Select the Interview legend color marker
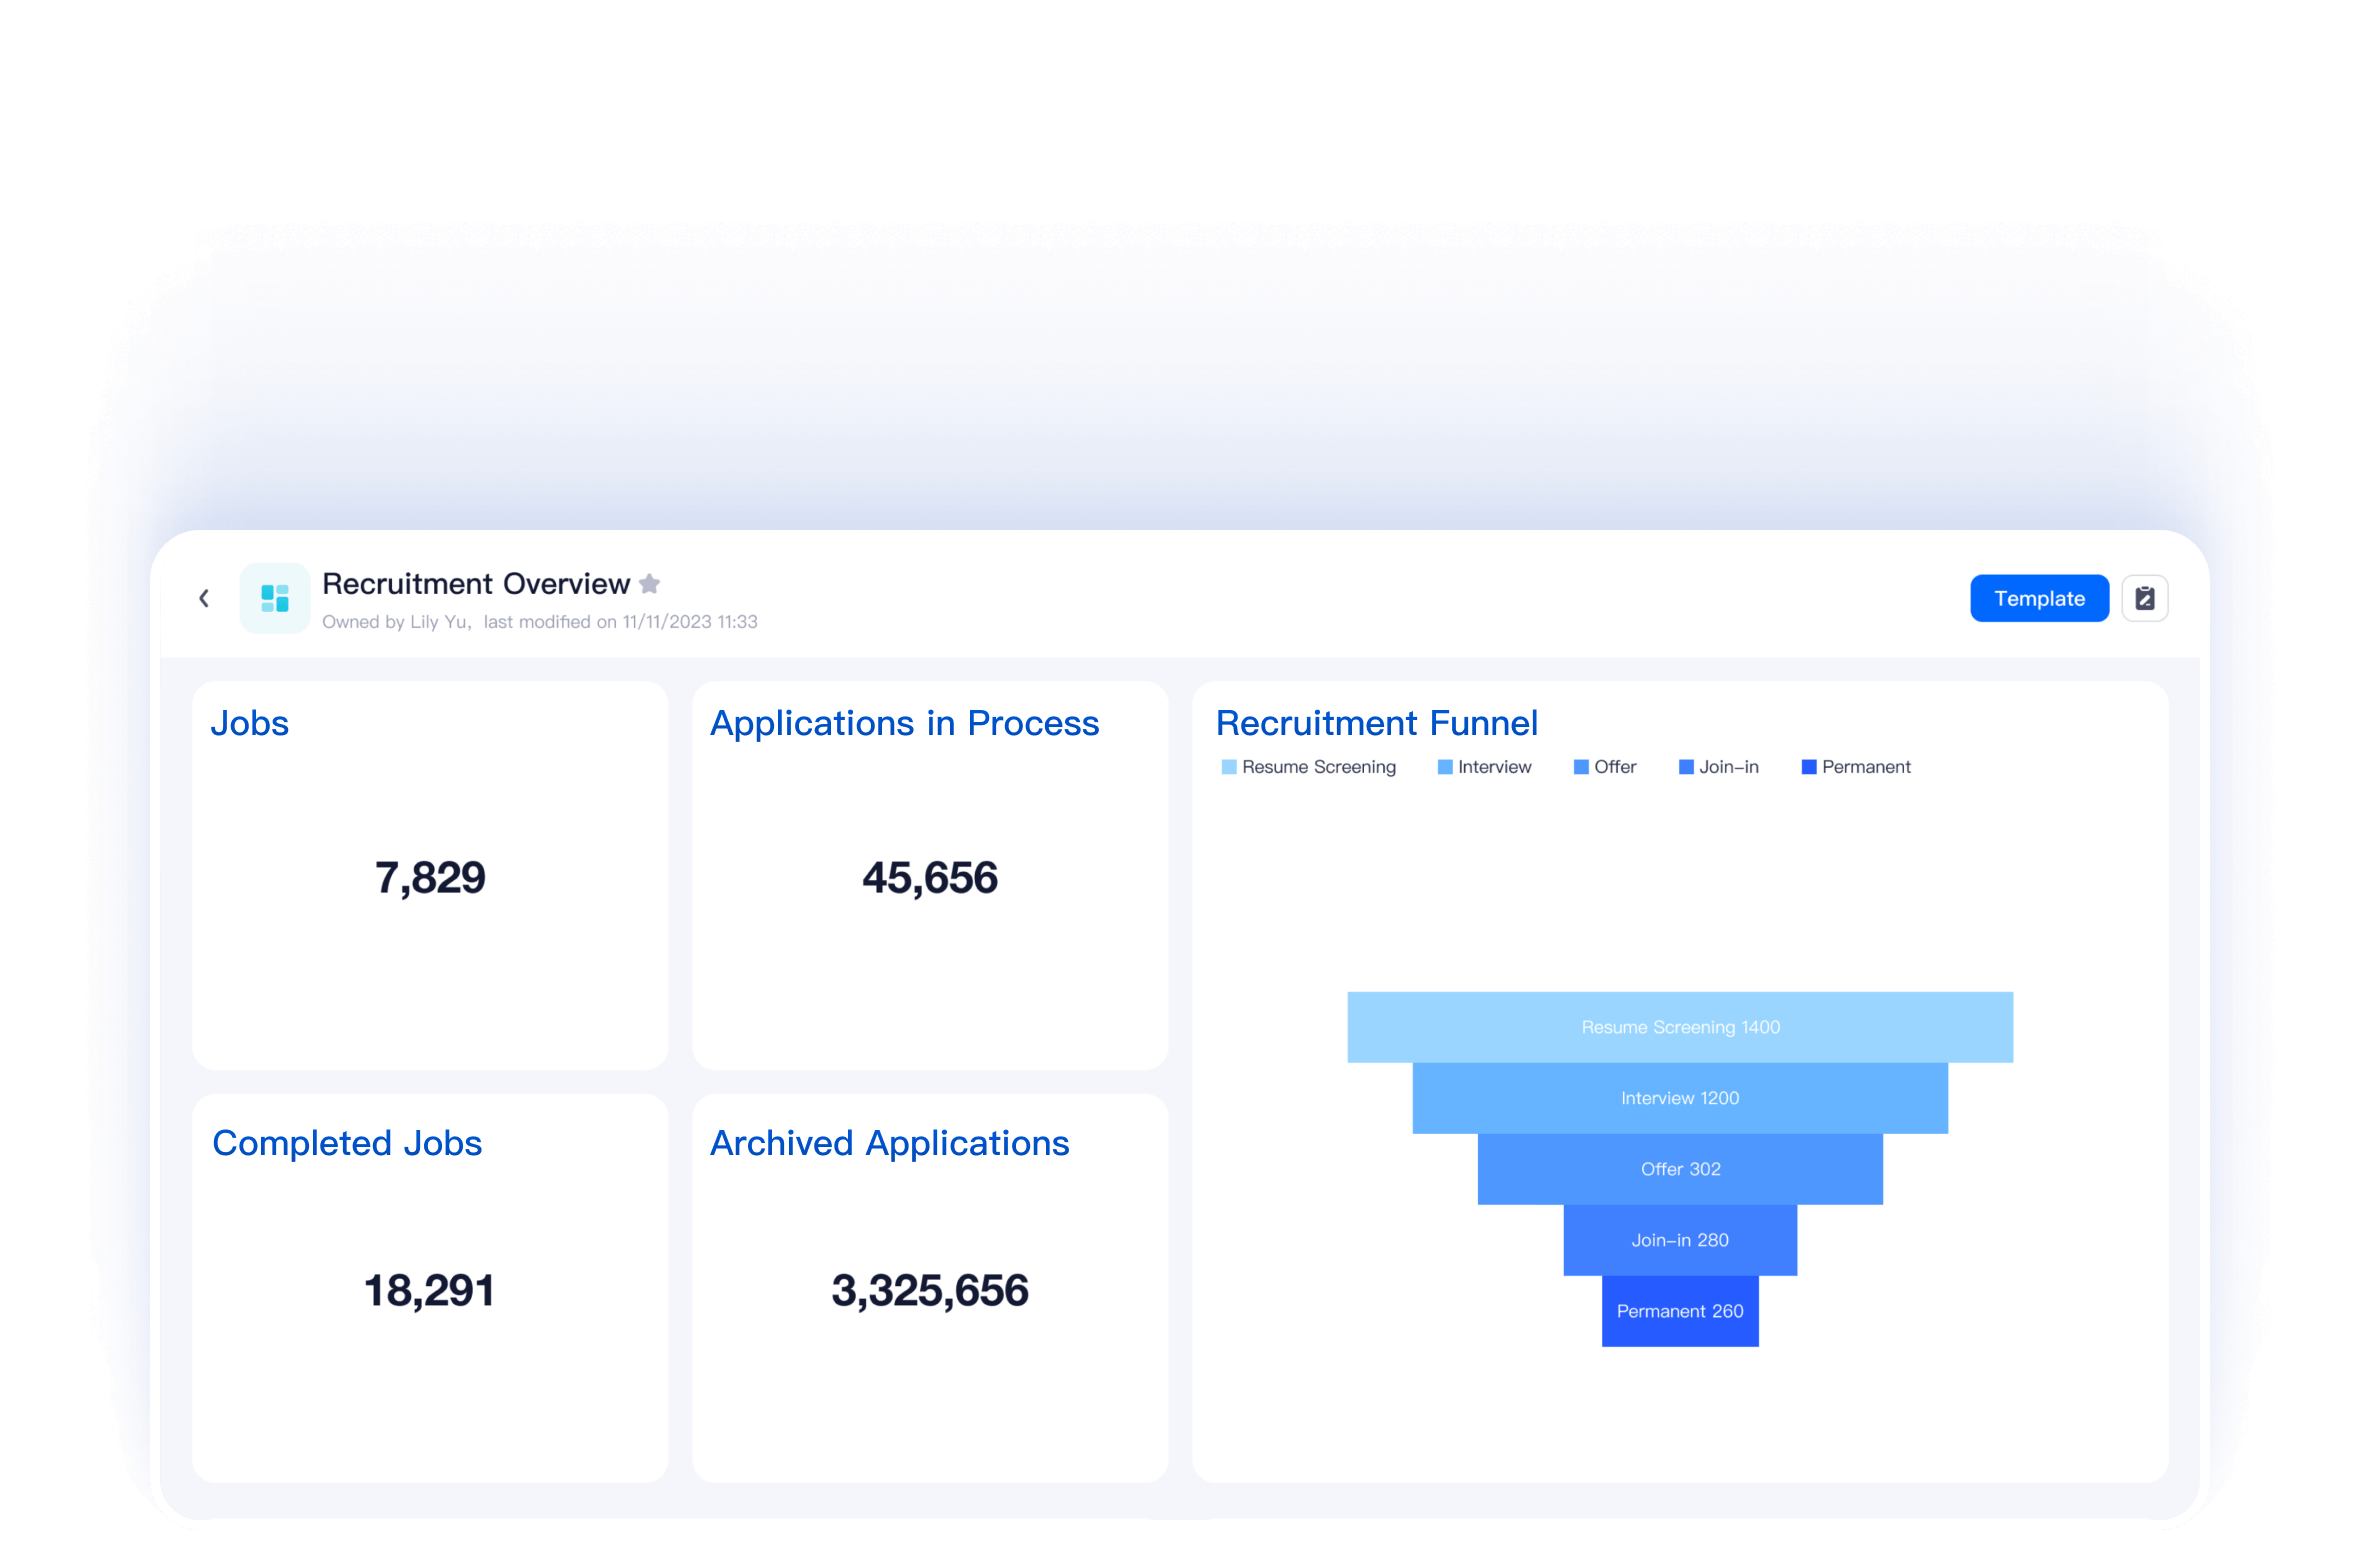Screen dimensions: 2360x1555 point(1444,766)
